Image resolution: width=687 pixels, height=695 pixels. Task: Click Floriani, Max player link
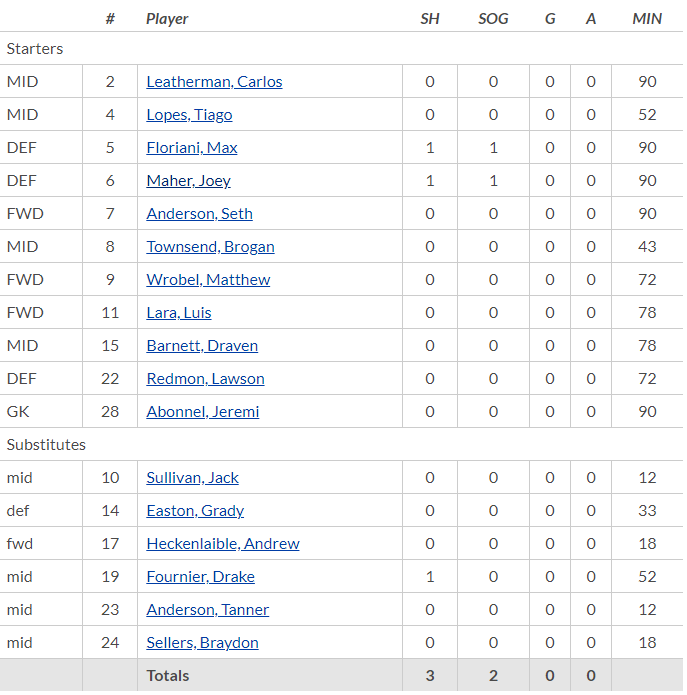point(192,148)
